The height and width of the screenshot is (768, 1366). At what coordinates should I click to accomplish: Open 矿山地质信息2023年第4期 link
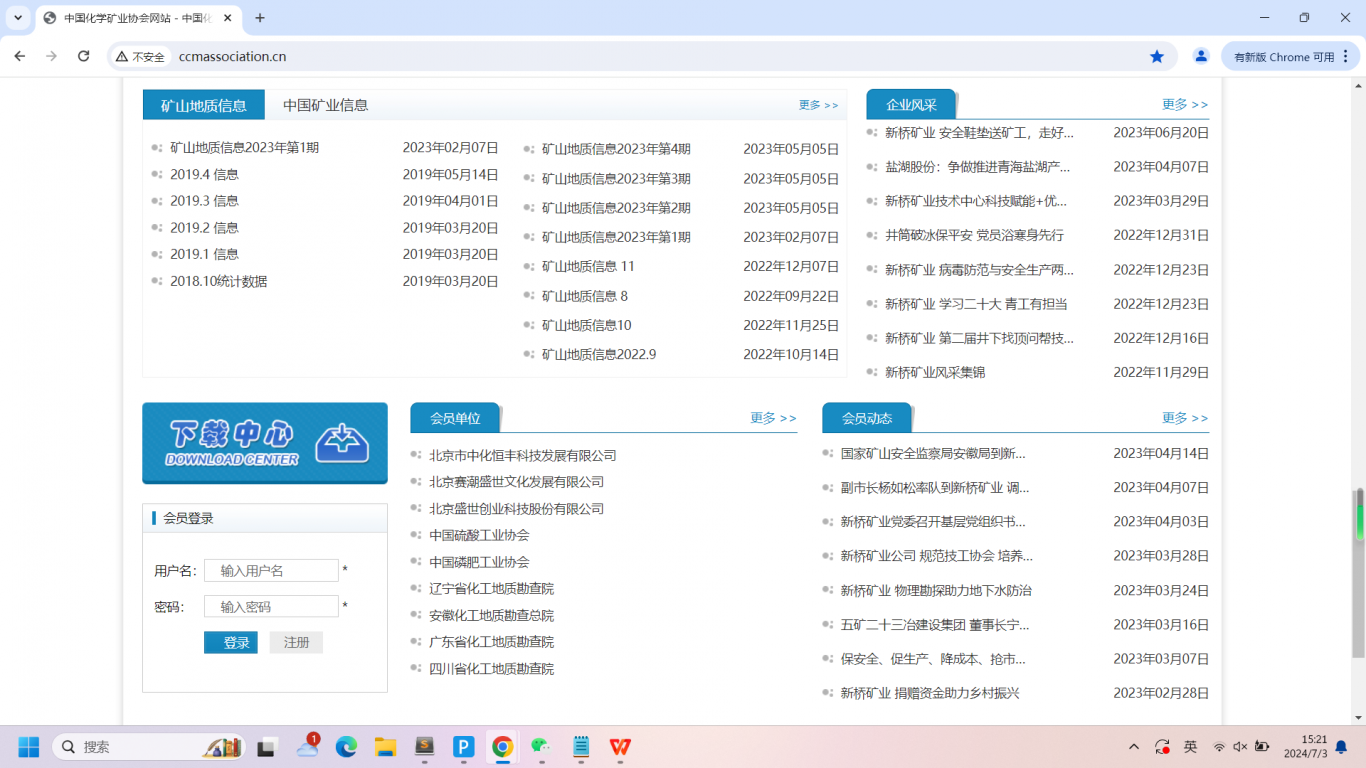pyautogui.click(x=616, y=149)
